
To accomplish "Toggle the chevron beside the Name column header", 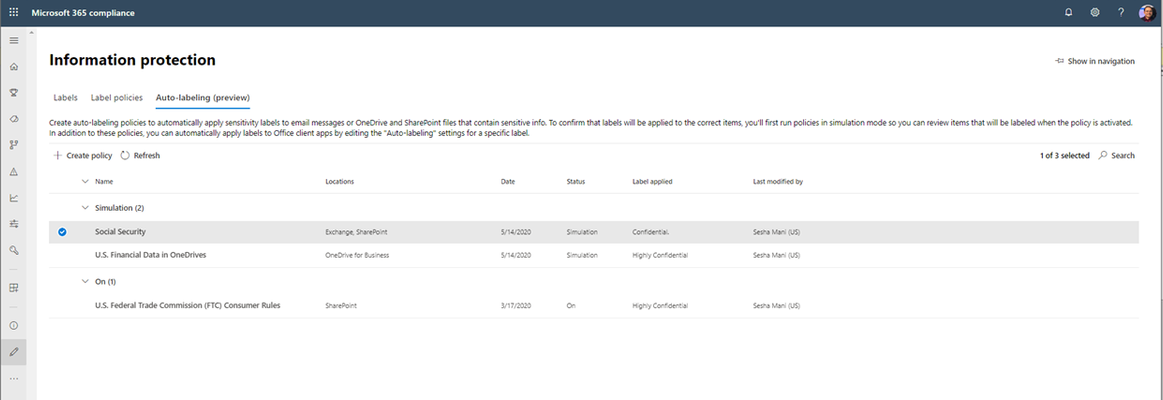I will tap(85, 181).
